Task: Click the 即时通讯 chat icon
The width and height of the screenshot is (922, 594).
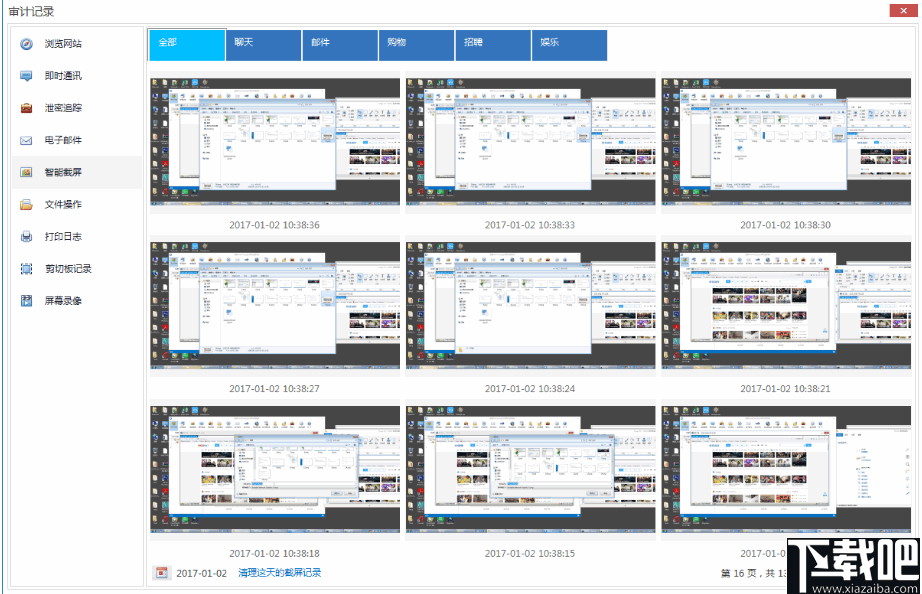Action: pyautogui.click(x=26, y=76)
